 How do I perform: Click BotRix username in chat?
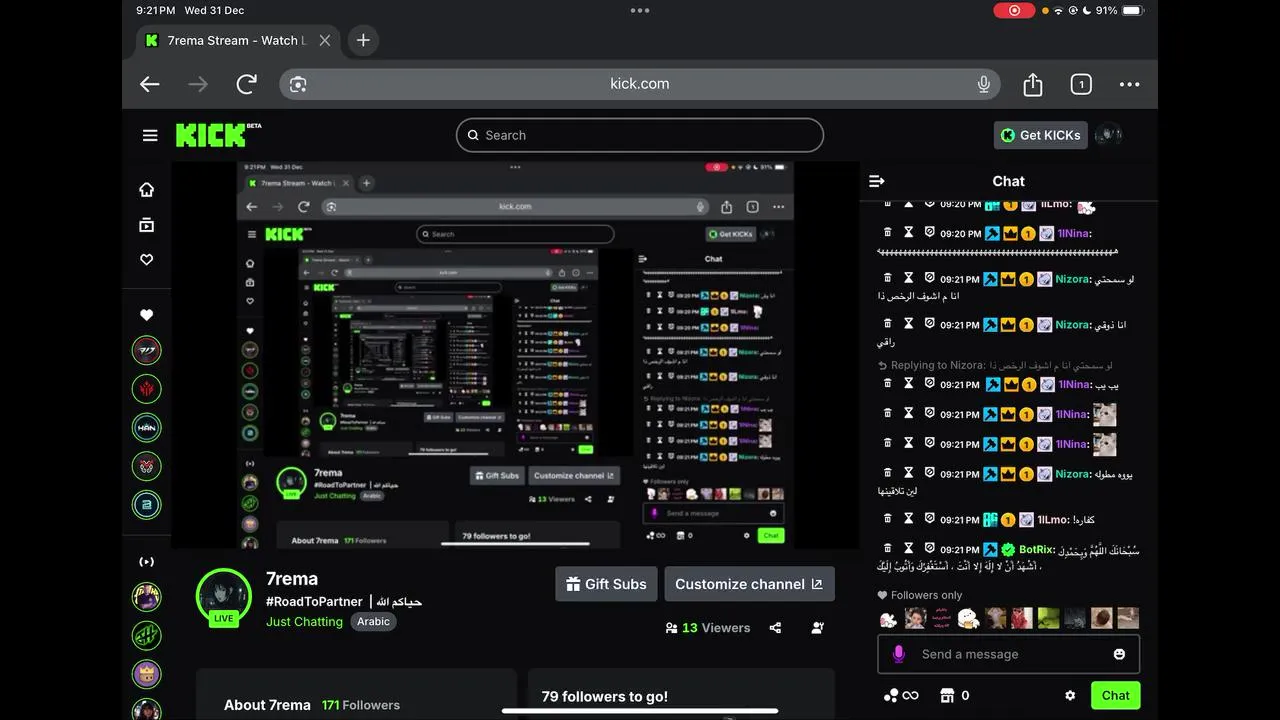(1036, 549)
